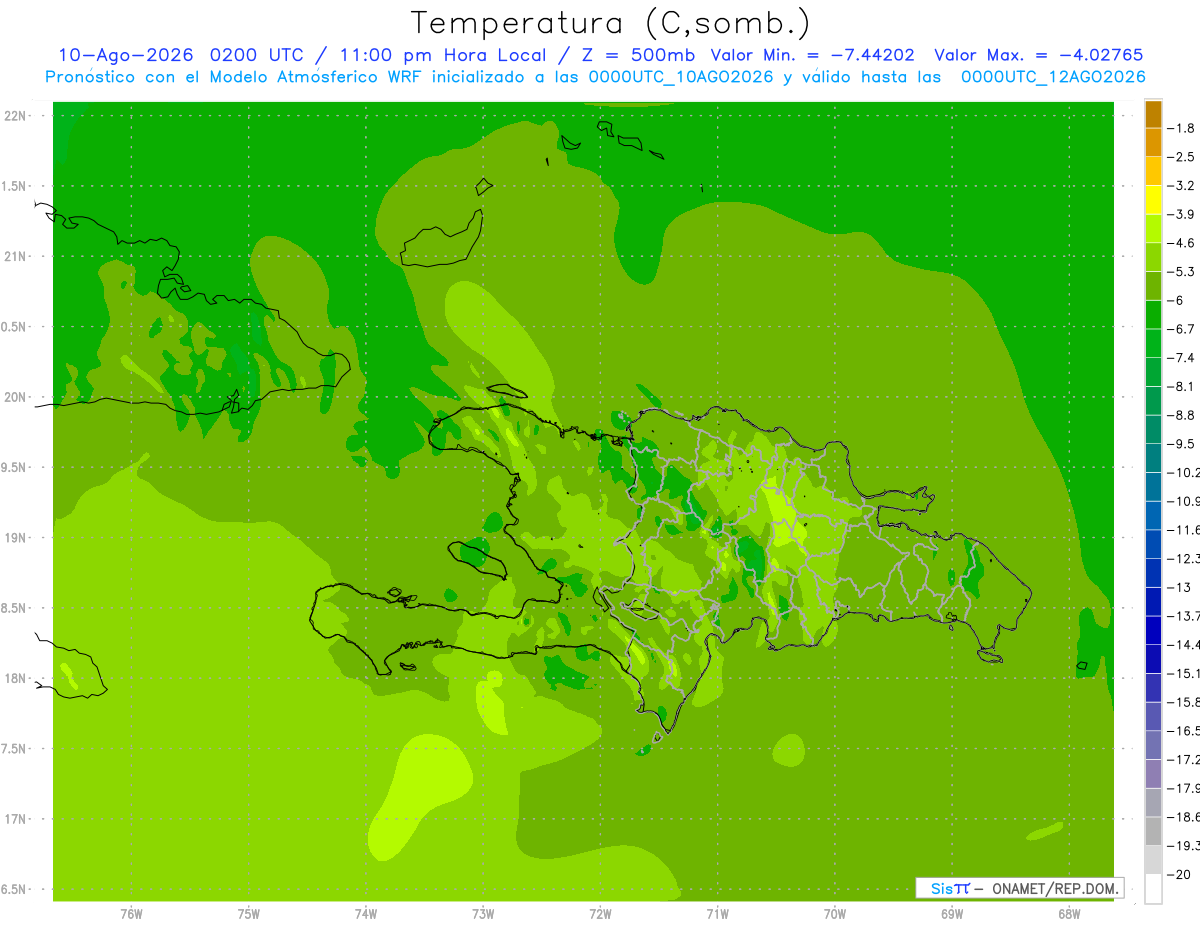Click legend swatch between -3.2 and -3.9
Image resolution: width=1200 pixels, height=927 pixels.
pos(1153,200)
